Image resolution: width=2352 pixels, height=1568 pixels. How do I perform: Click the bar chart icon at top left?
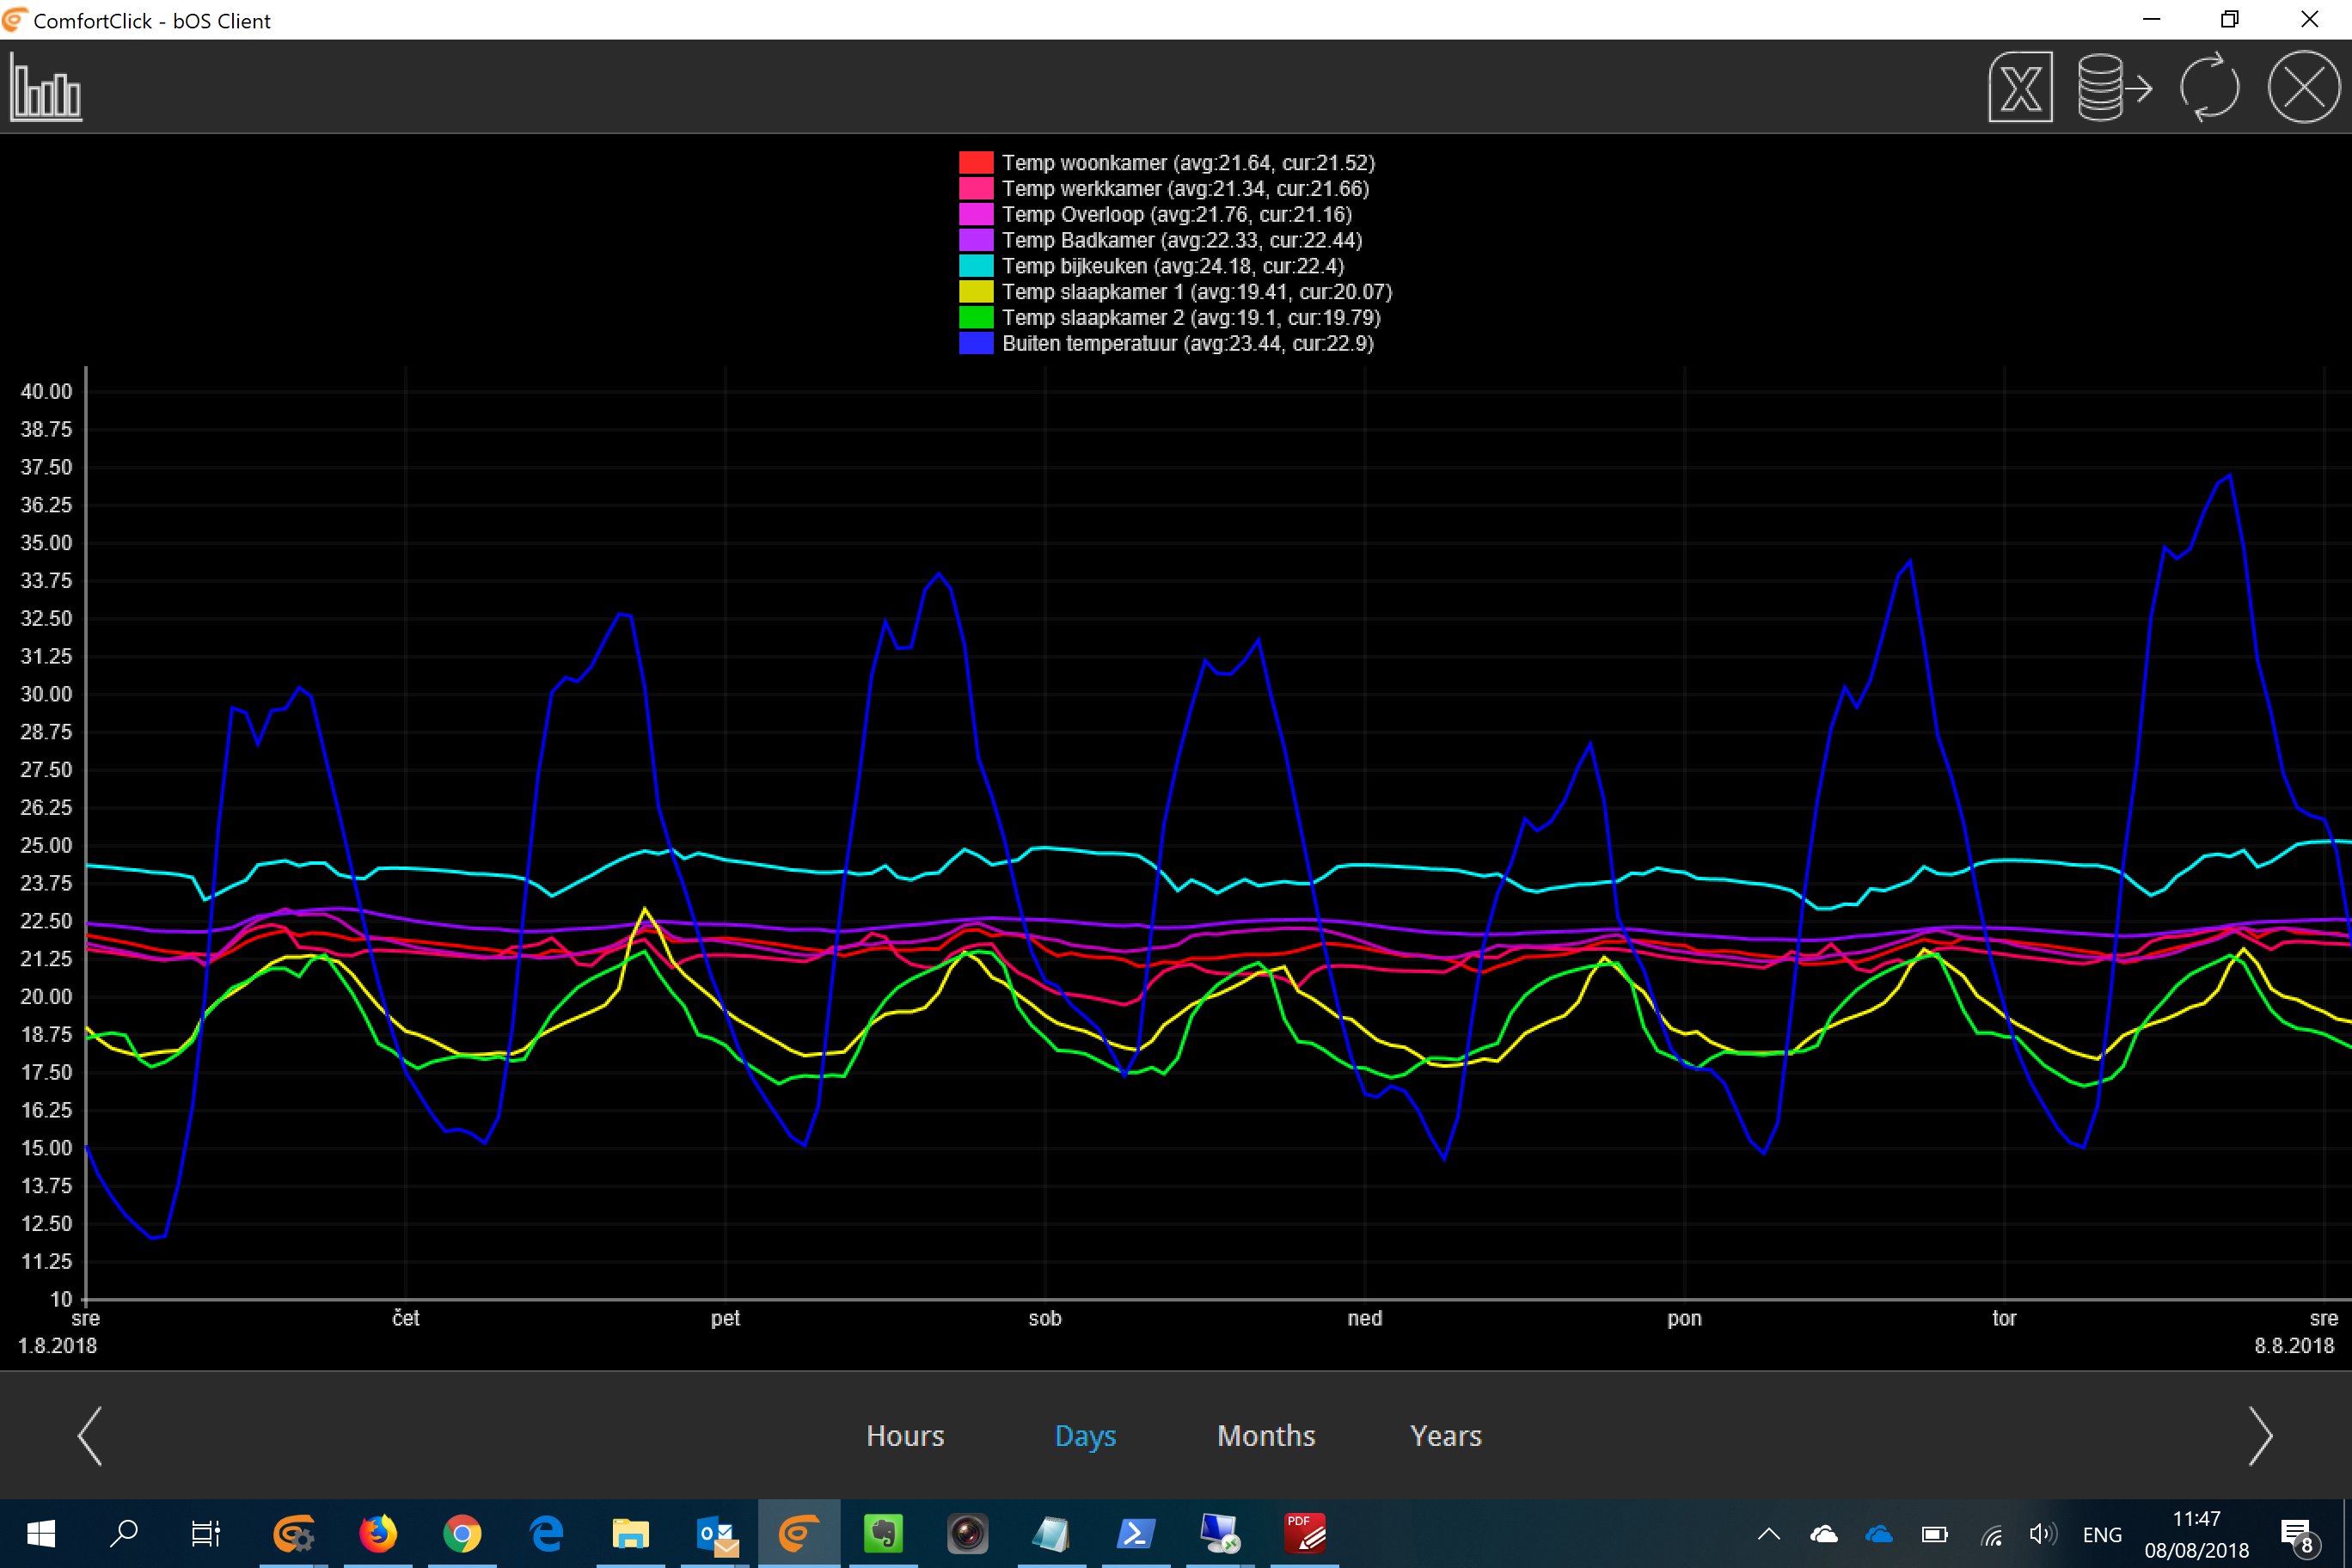46,88
